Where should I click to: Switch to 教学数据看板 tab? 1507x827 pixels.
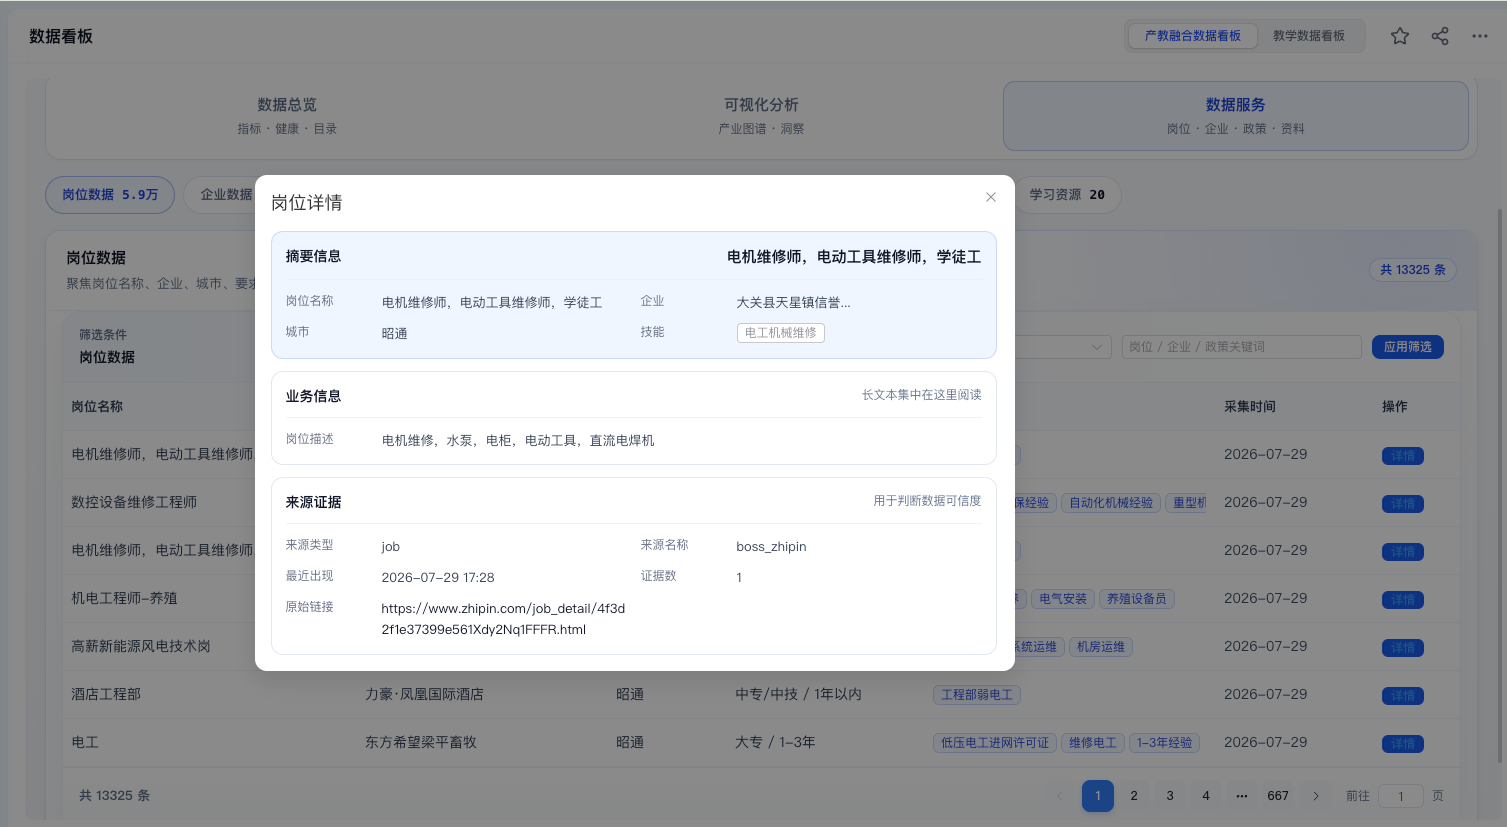pyautogui.click(x=1309, y=36)
